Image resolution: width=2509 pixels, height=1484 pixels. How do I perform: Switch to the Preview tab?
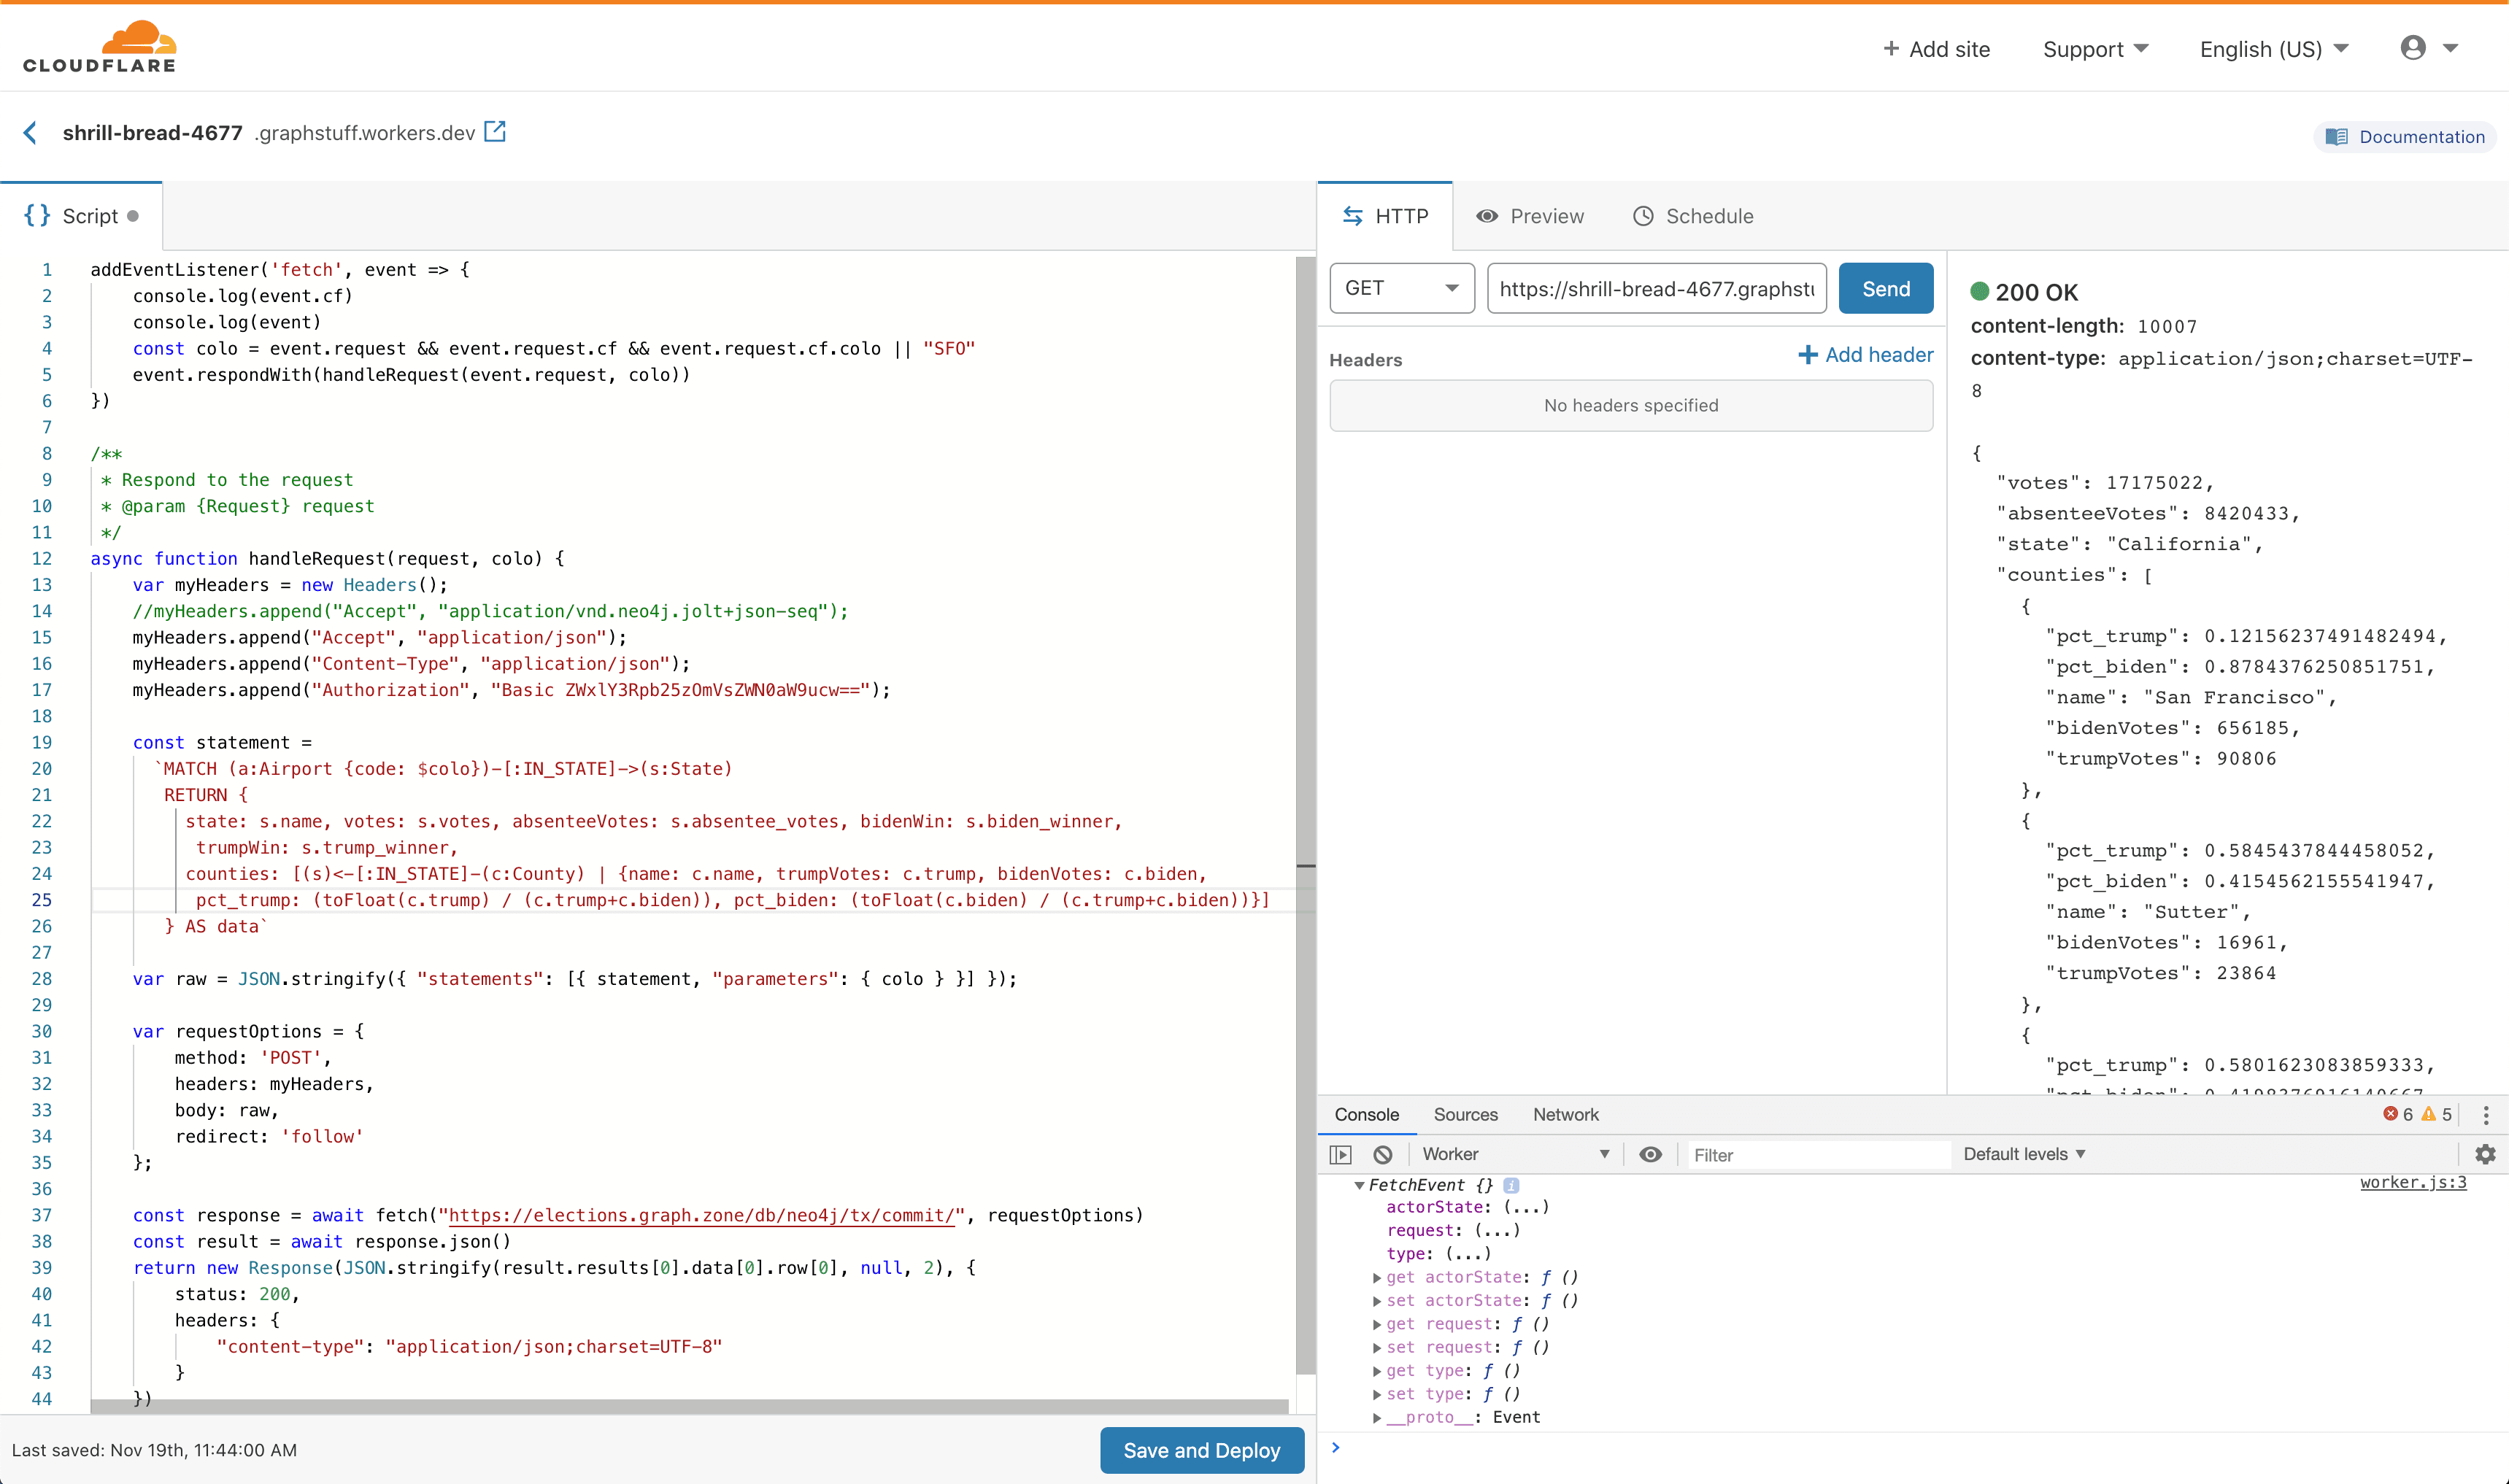point(1531,216)
